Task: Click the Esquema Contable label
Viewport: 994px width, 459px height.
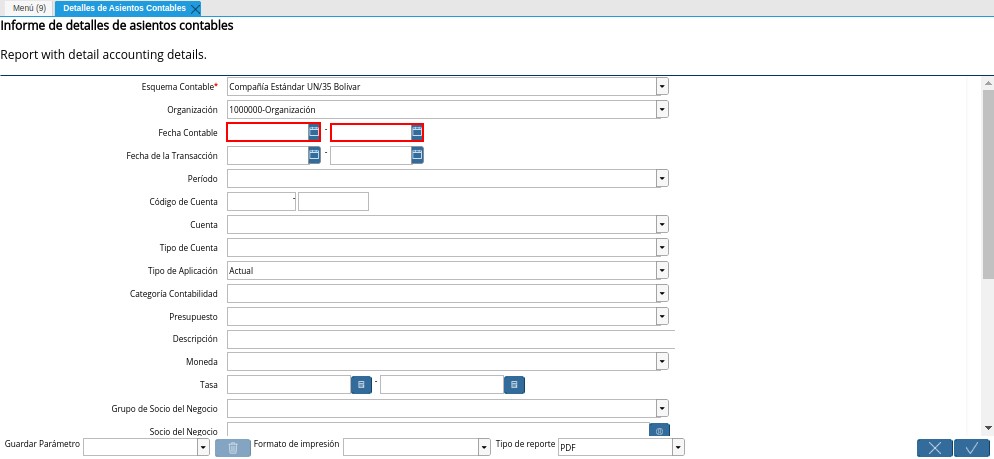Action: pos(179,86)
